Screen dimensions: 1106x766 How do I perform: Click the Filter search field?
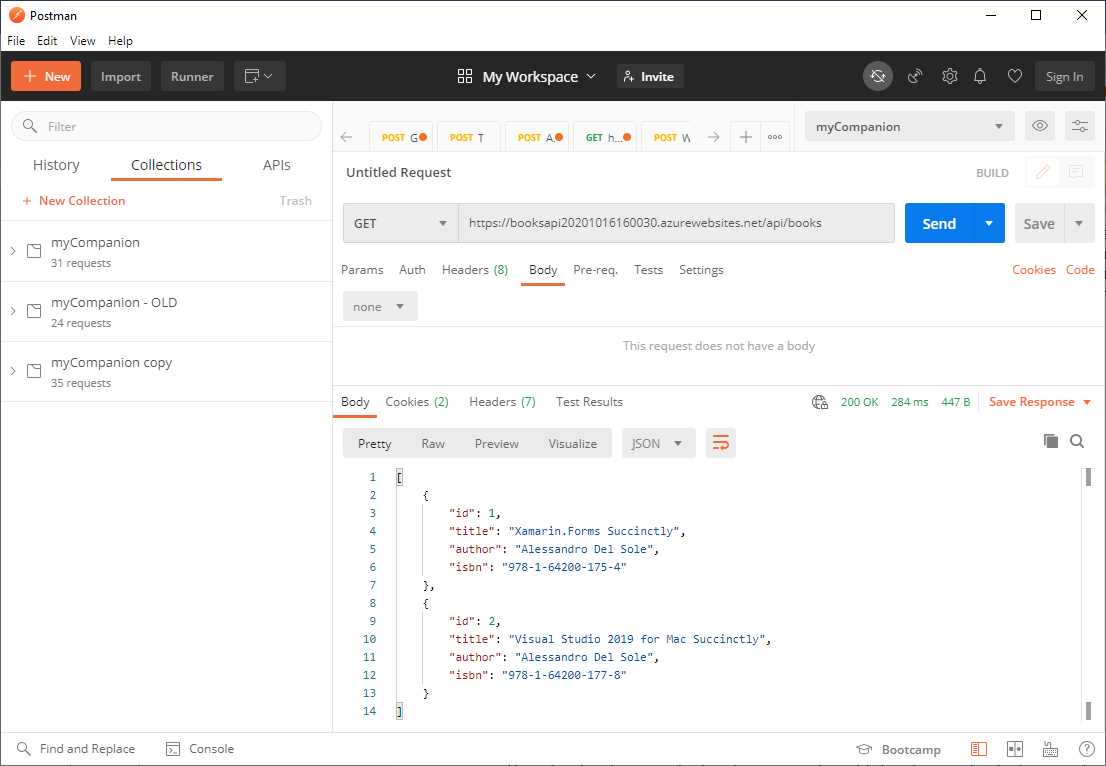coord(165,126)
